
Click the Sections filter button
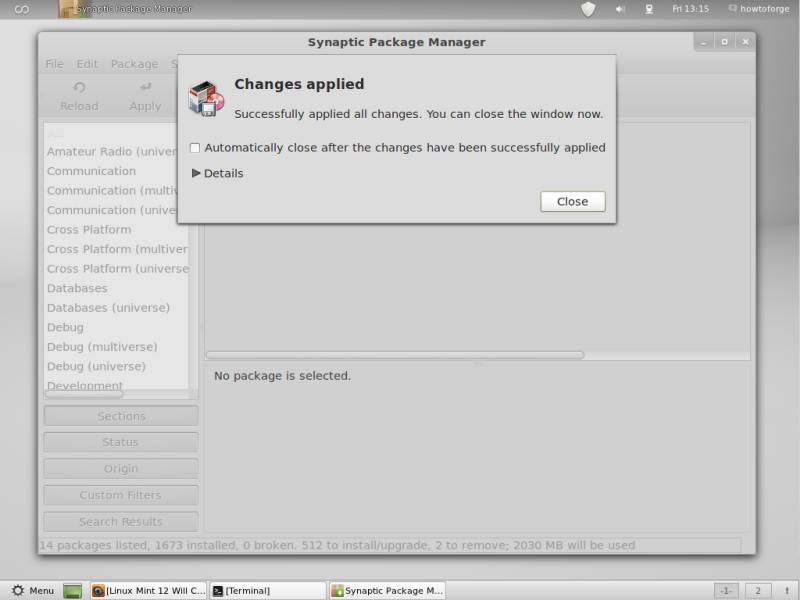(121, 416)
